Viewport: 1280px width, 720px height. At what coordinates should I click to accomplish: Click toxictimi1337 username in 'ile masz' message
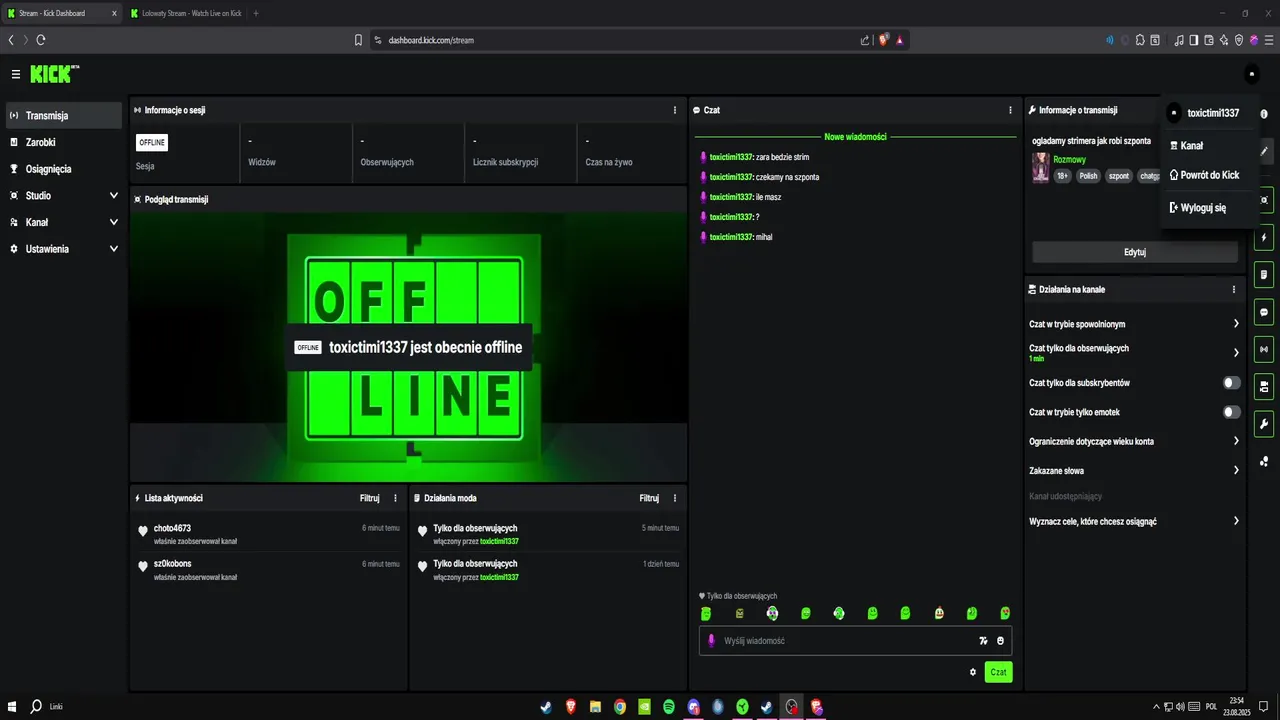731,197
